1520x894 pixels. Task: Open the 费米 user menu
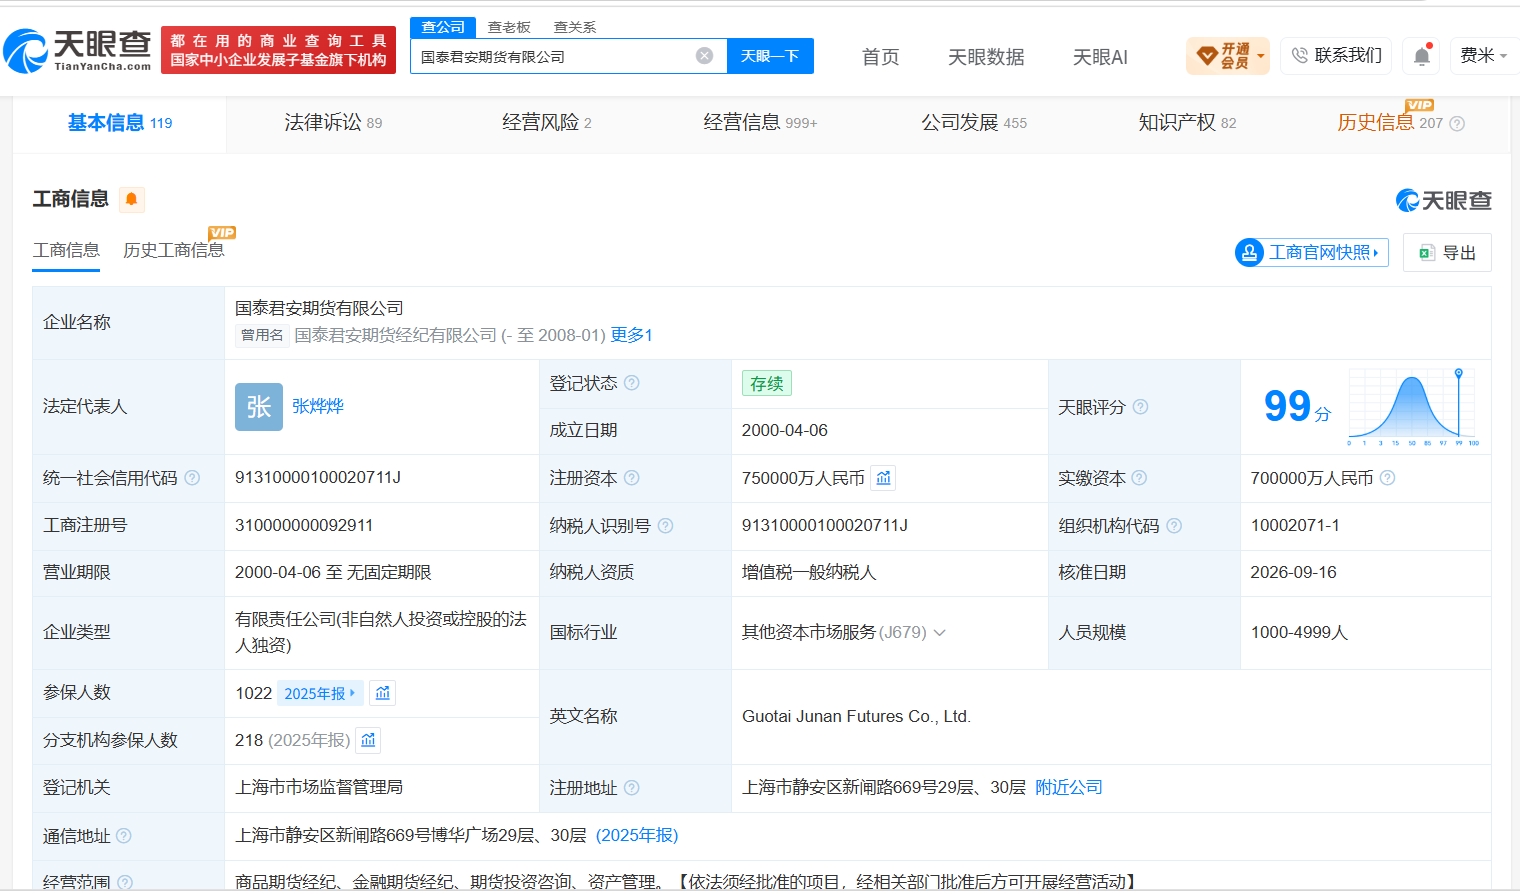[1484, 56]
